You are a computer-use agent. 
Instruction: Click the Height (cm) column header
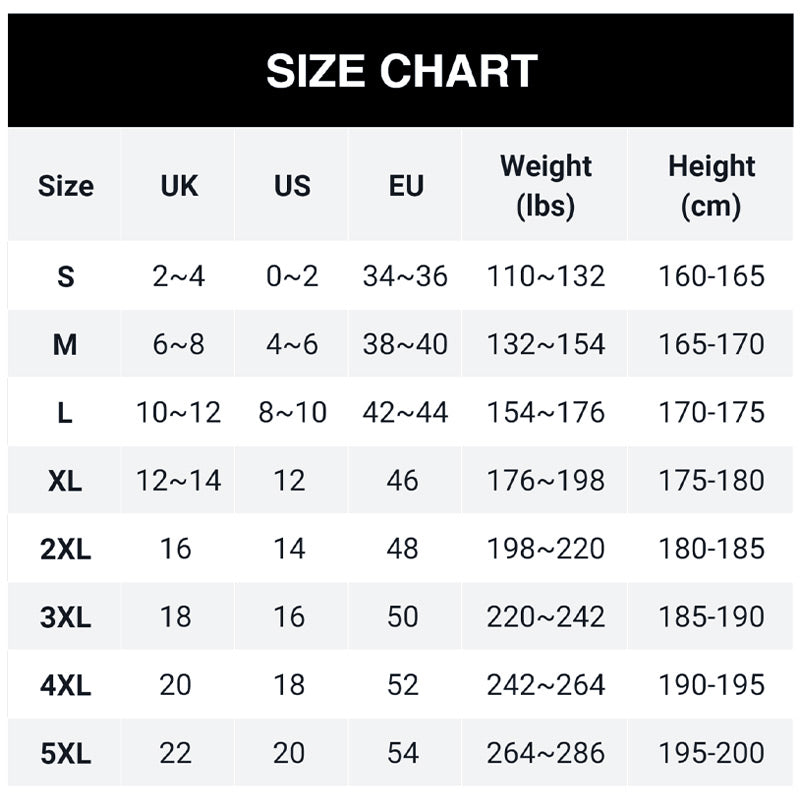click(x=711, y=186)
